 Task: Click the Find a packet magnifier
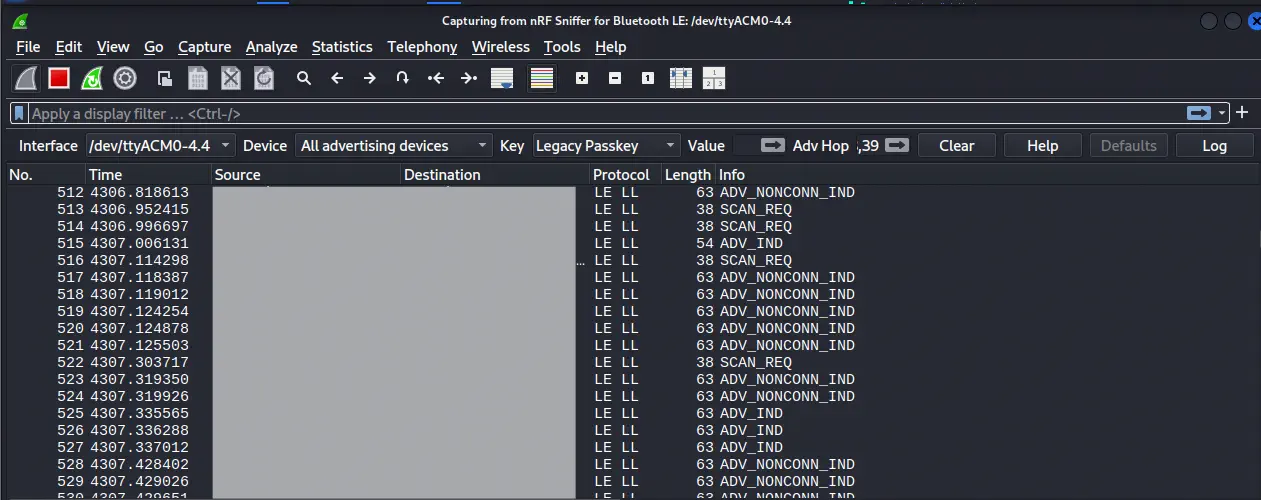click(x=304, y=78)
